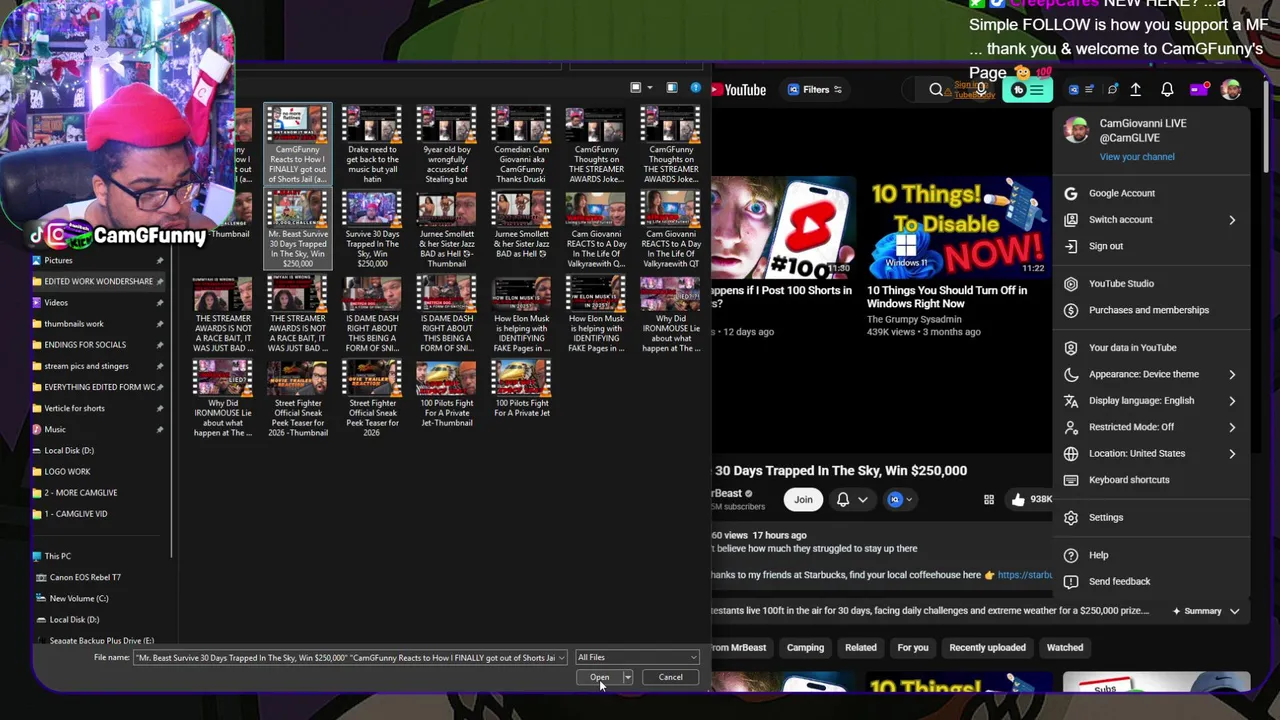The height and width of the screenshot is (720, 1280).
Task: Click the grid icon next to the like button
Action: click(x=989, y=500)
